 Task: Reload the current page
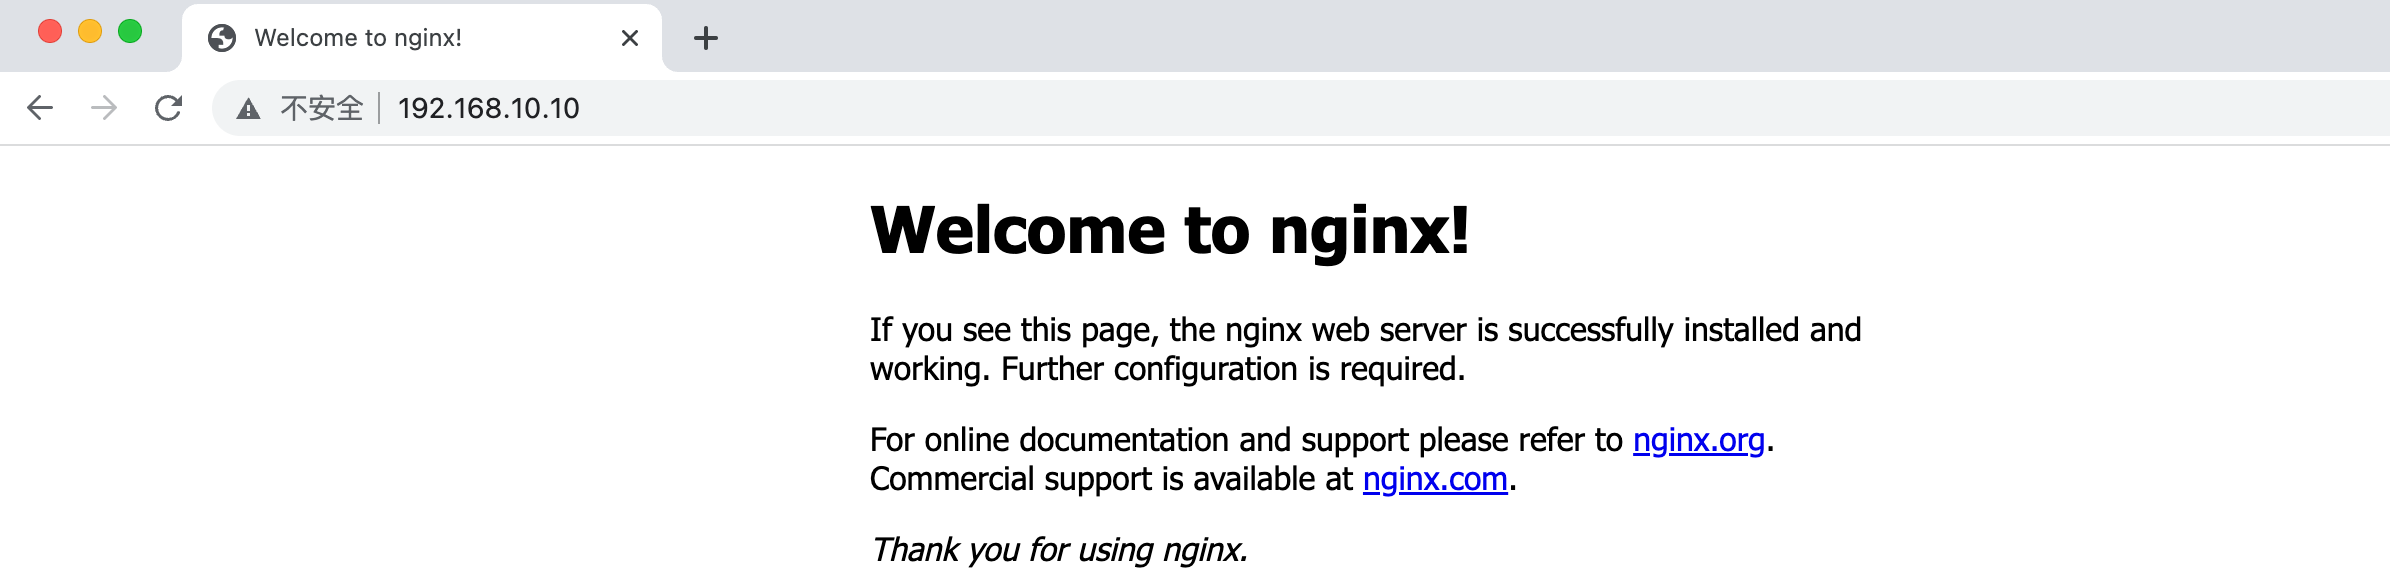[168, 108]
